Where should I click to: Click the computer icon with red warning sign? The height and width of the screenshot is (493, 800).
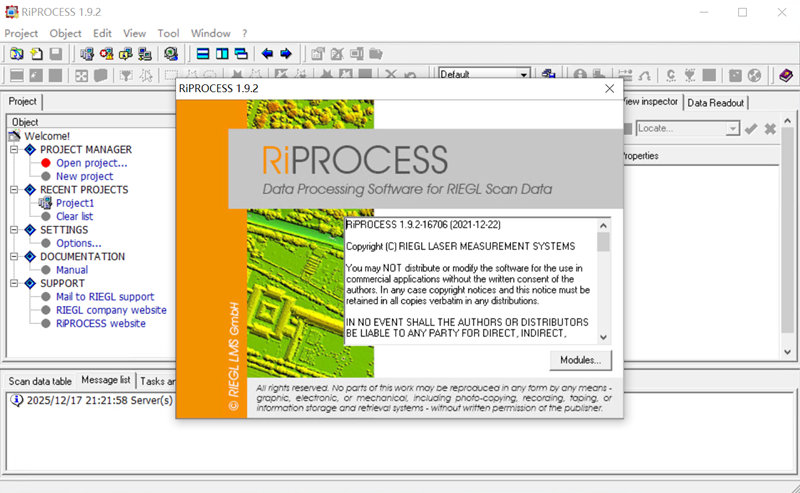coord(107,54)
